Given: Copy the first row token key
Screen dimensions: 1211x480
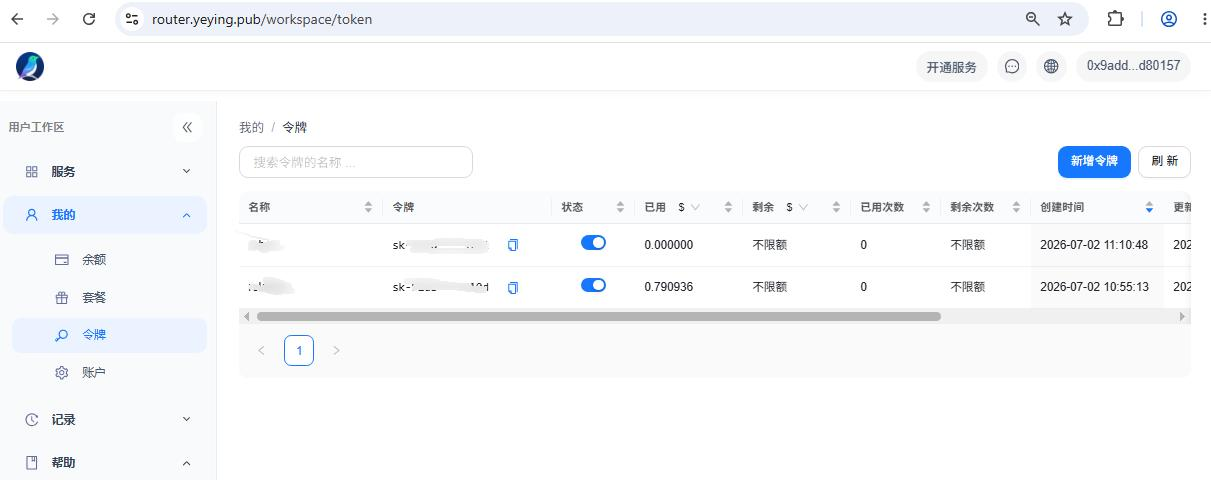Looking at the screenshot, I should click(x=513, y=245).
